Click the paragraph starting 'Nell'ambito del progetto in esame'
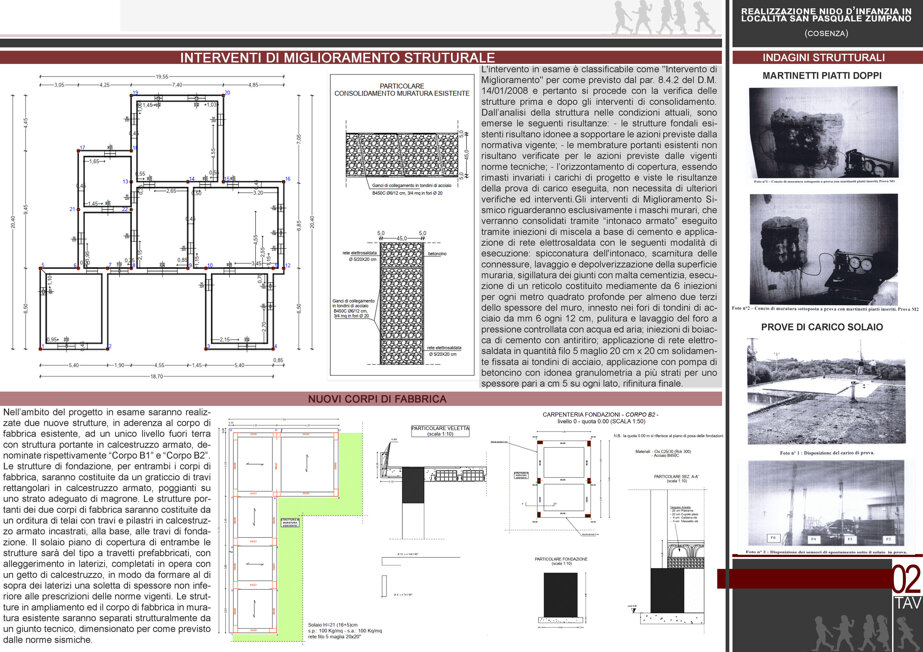Image resolution: width=923 pixels, height=652 pixels. point(107,526)
